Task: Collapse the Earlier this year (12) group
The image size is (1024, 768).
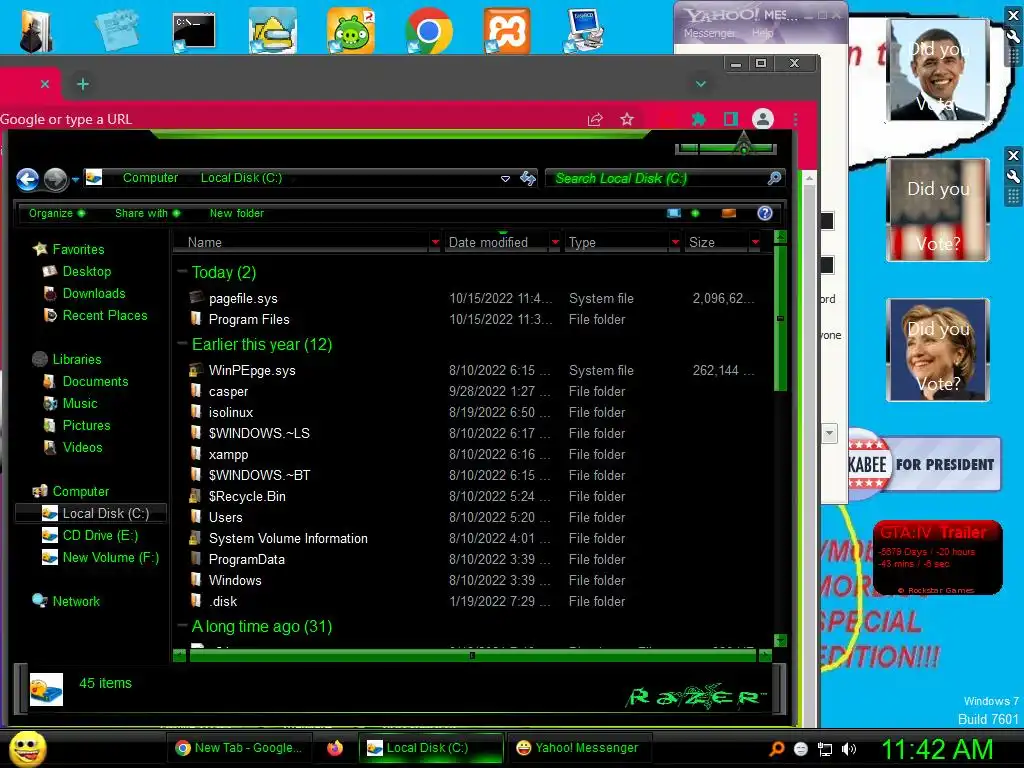Action: tap(182, 344)
